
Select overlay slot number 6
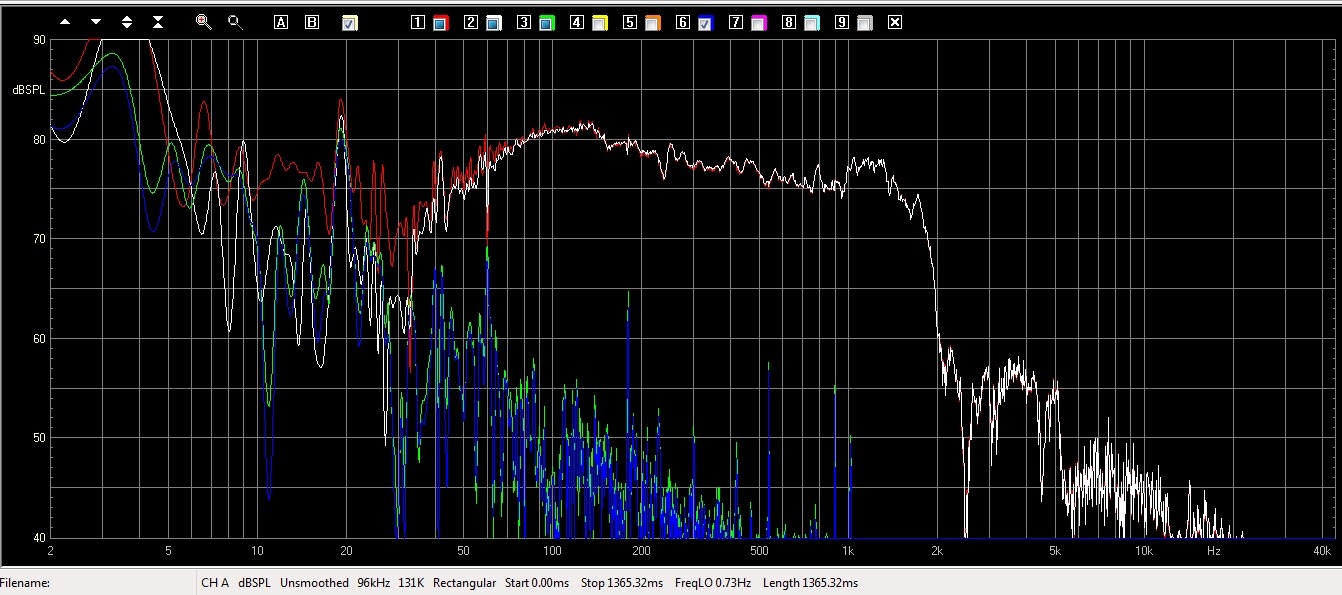click(683, 22)
